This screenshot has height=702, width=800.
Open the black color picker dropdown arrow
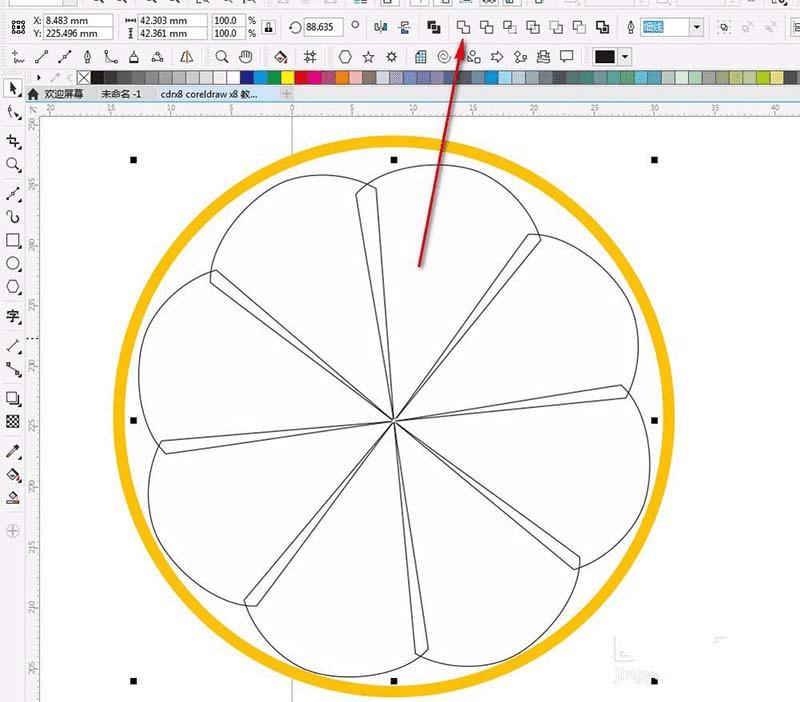pyautogui.click(x=625, y=57)
